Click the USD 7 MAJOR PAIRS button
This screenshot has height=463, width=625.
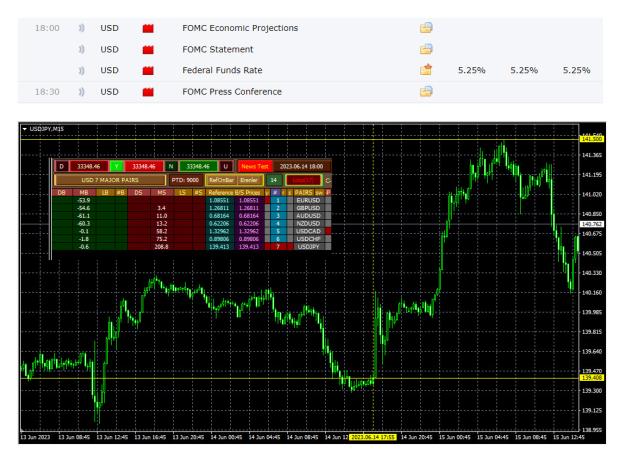coord(110,180)
